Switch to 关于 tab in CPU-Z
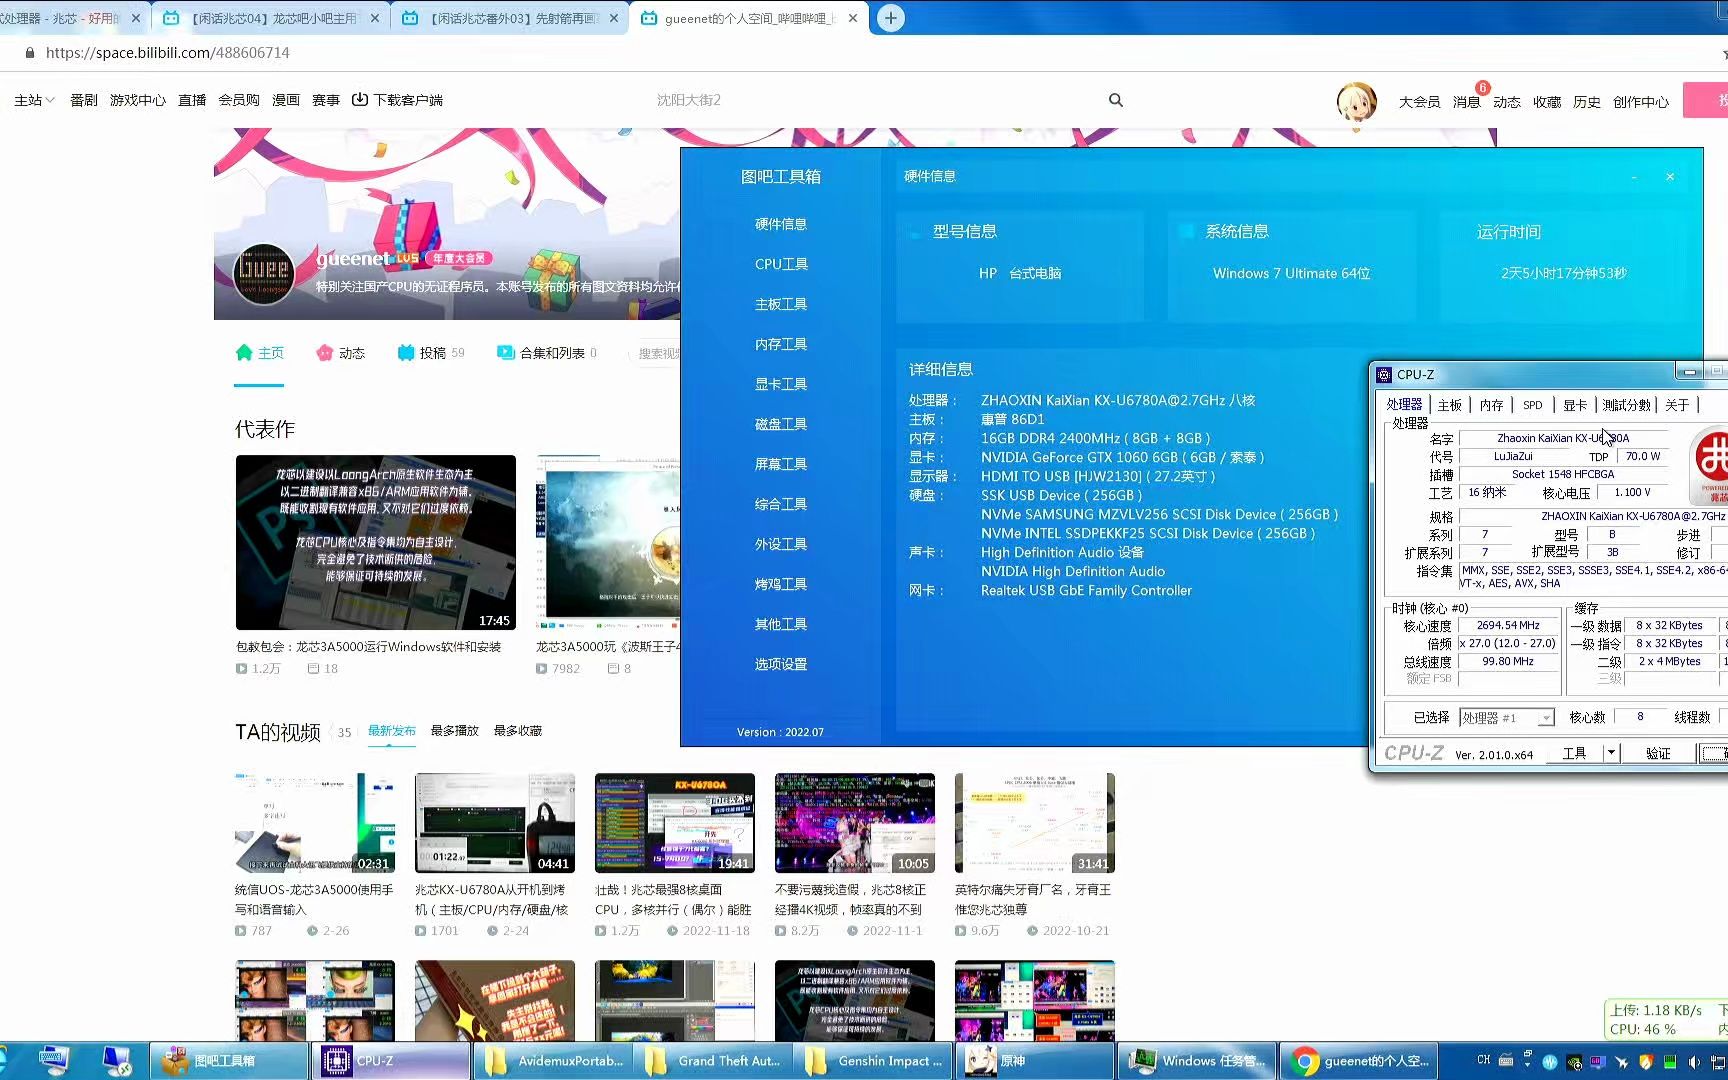Image resolution: width=1728 pixels, height=1080 pixels. 1677,405
